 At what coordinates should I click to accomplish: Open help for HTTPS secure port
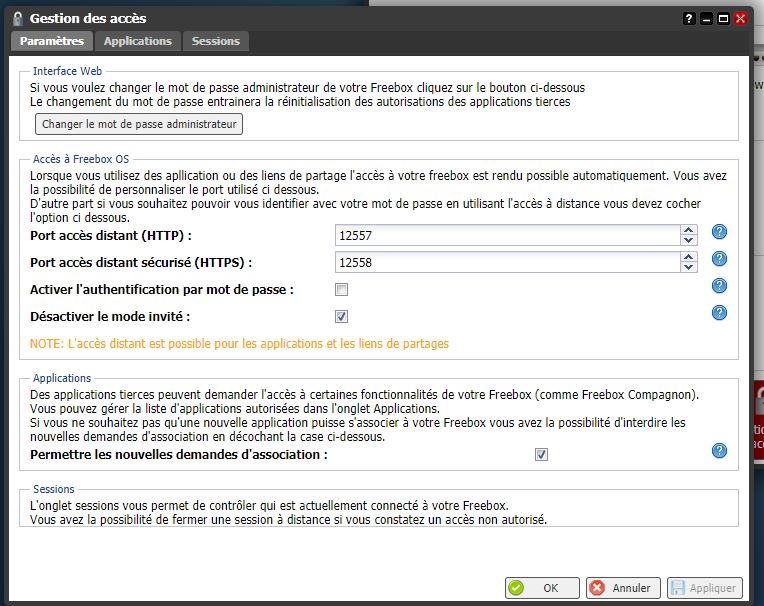tap(719, 259)
